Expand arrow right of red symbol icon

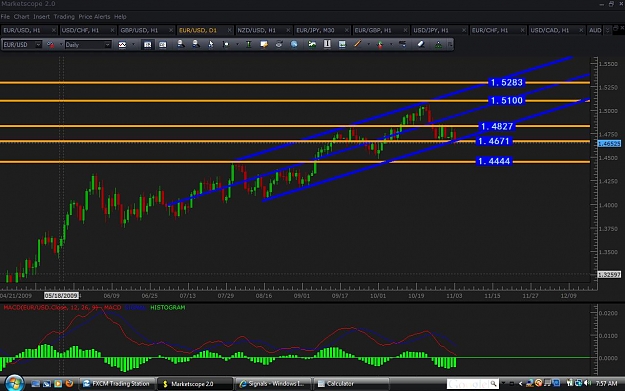[x=61, y=45]
